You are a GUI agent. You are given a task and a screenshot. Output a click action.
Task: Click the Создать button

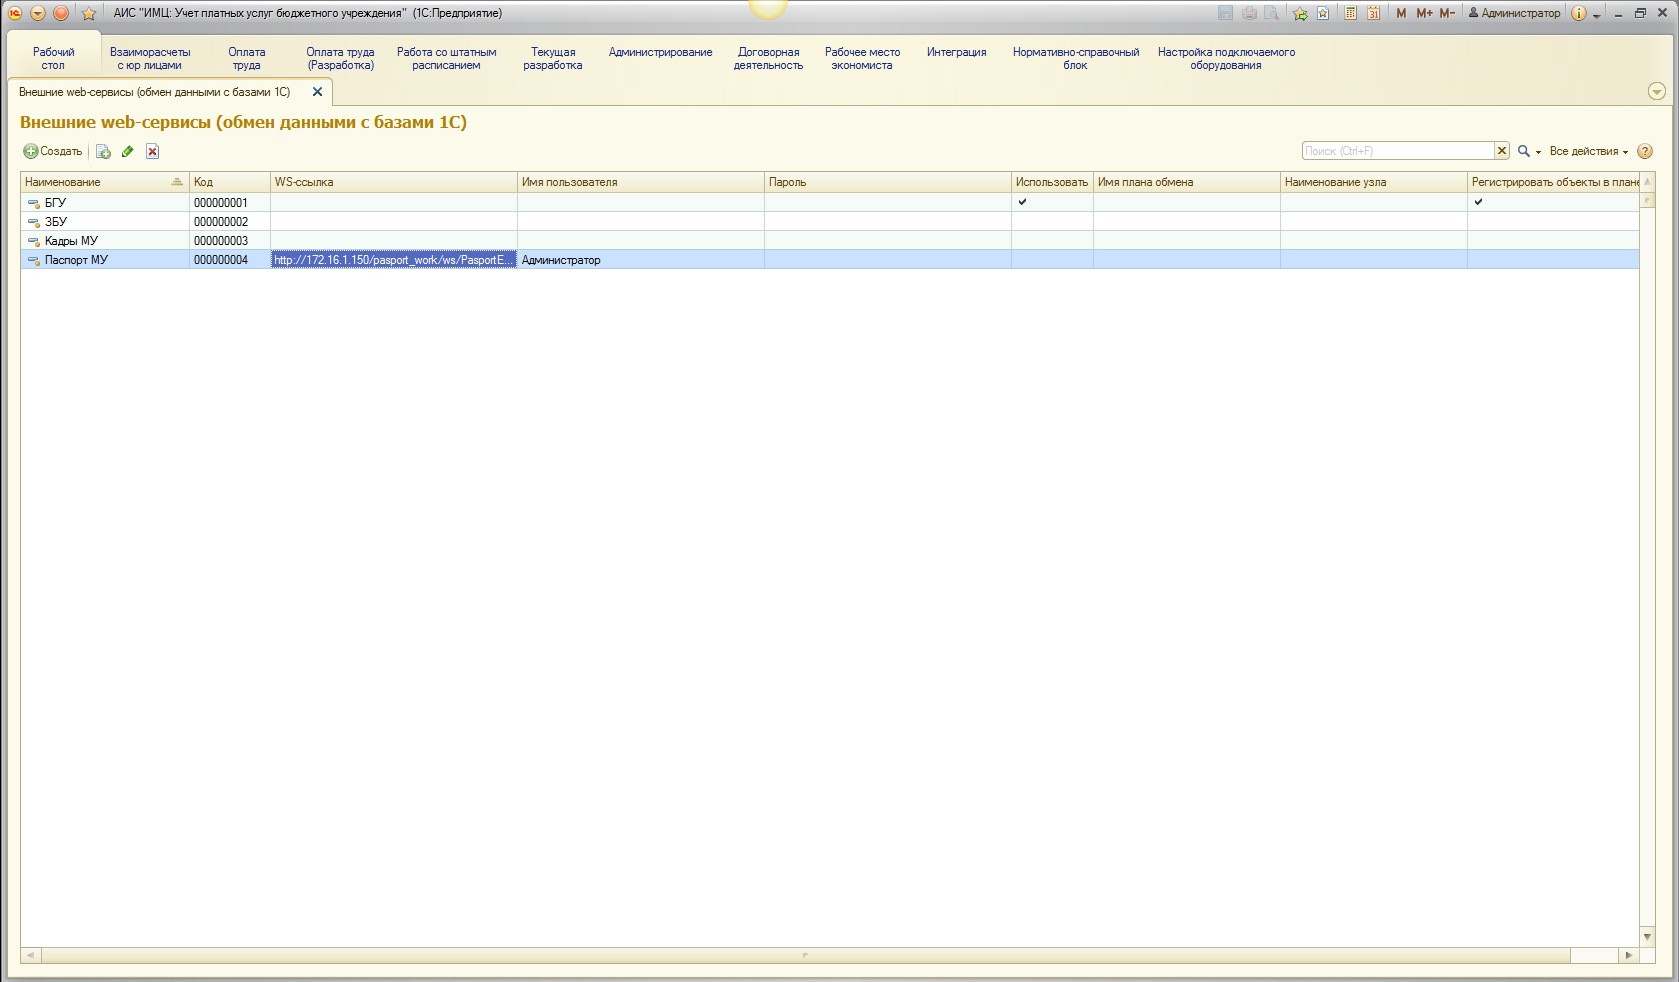point(53,152)
